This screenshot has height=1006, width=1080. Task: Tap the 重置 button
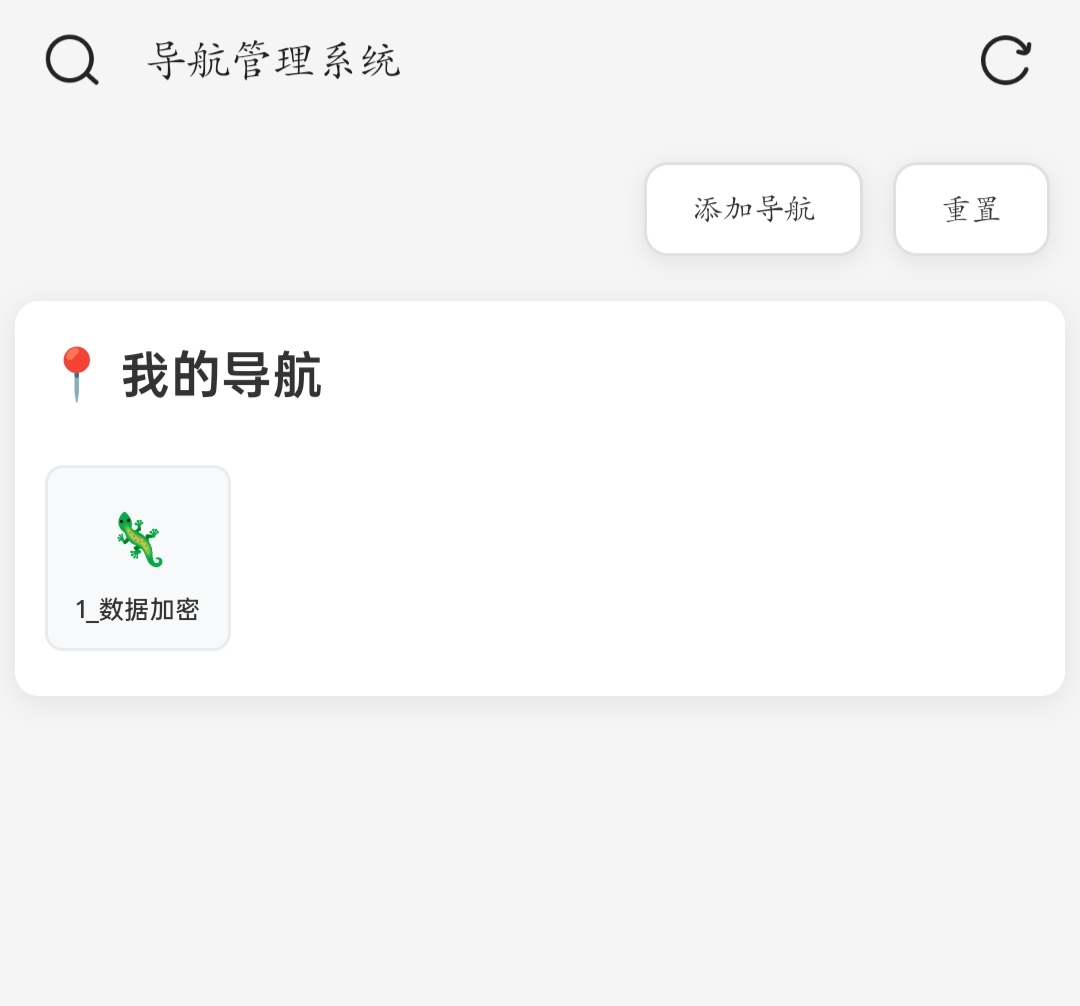[x=971, y=209]
